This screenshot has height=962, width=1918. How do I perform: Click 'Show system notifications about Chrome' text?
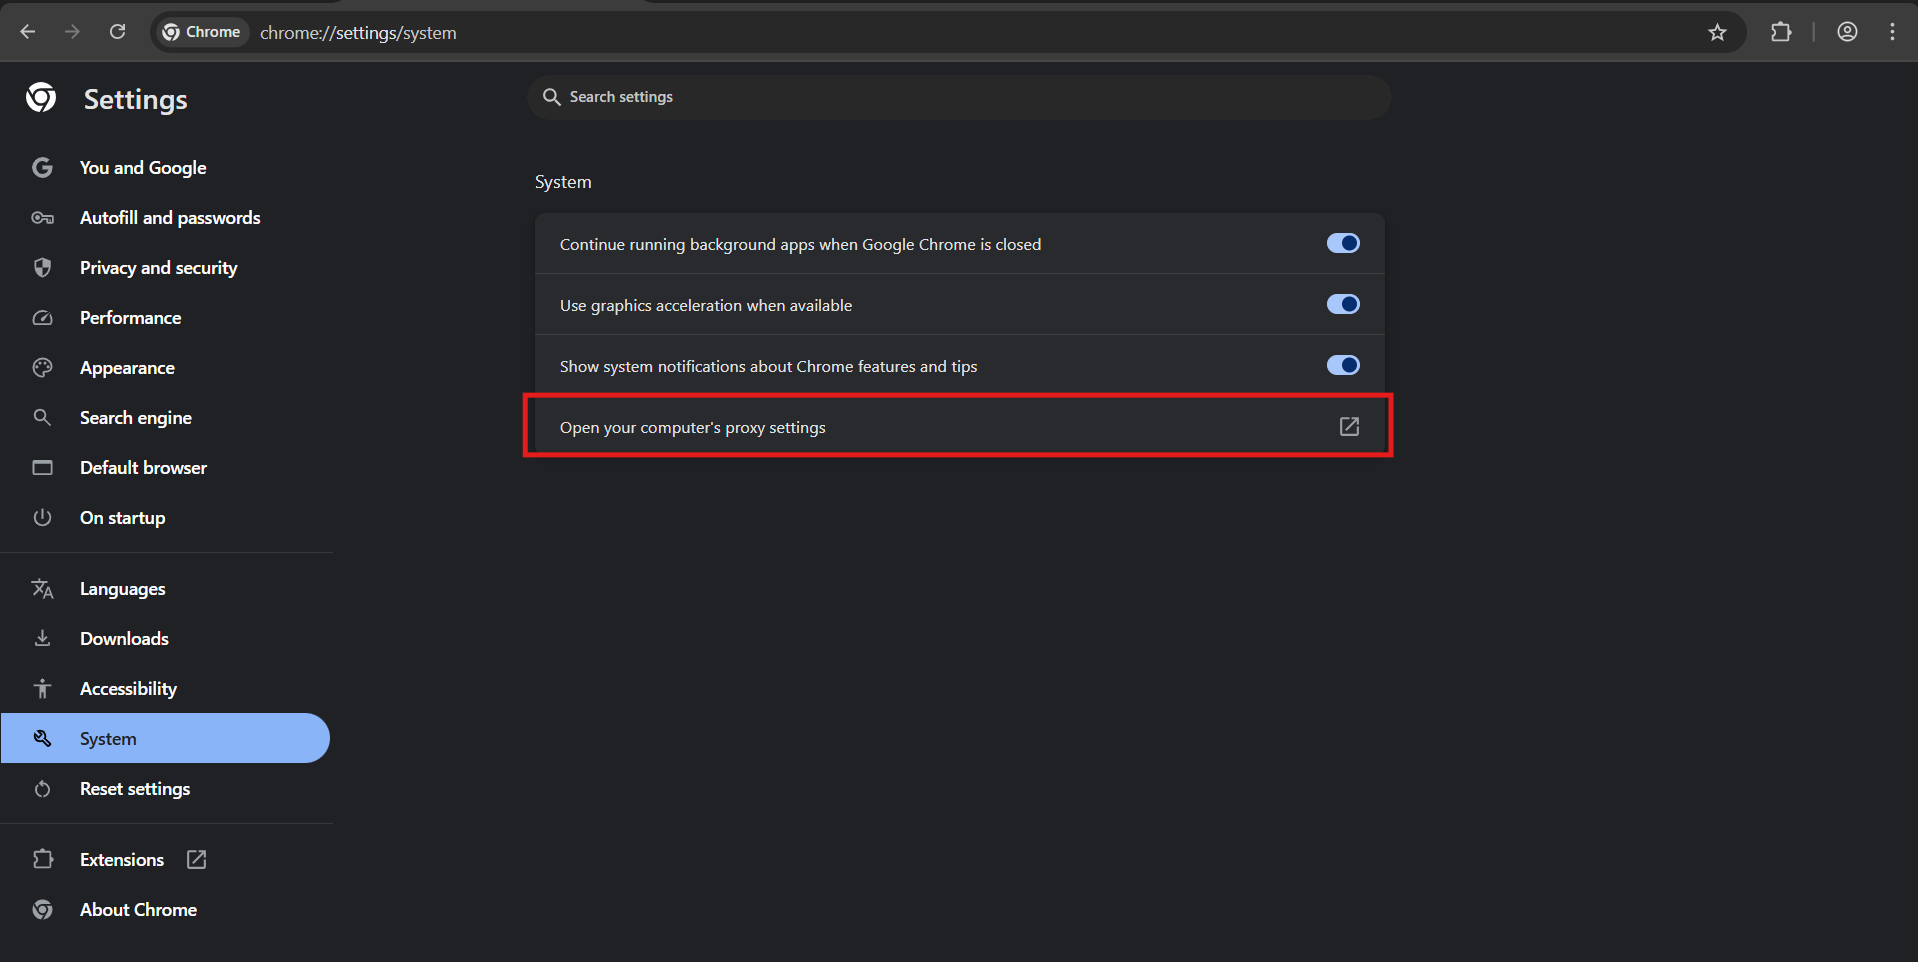(768, 366)
